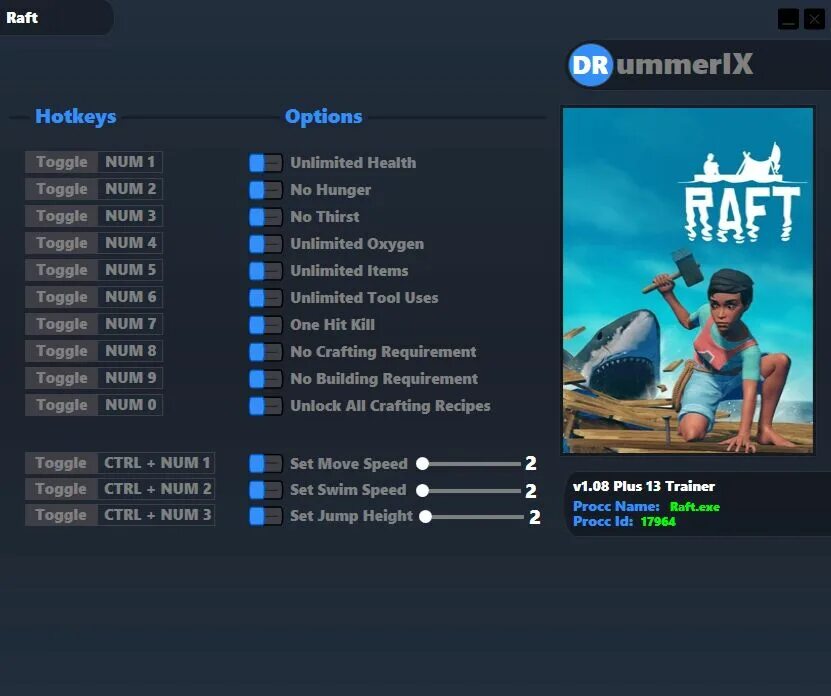The width and height of the screenshot is (831, 696).
Task: Click the v1.08 Plus 13 Trainer text
Action: 643,486
